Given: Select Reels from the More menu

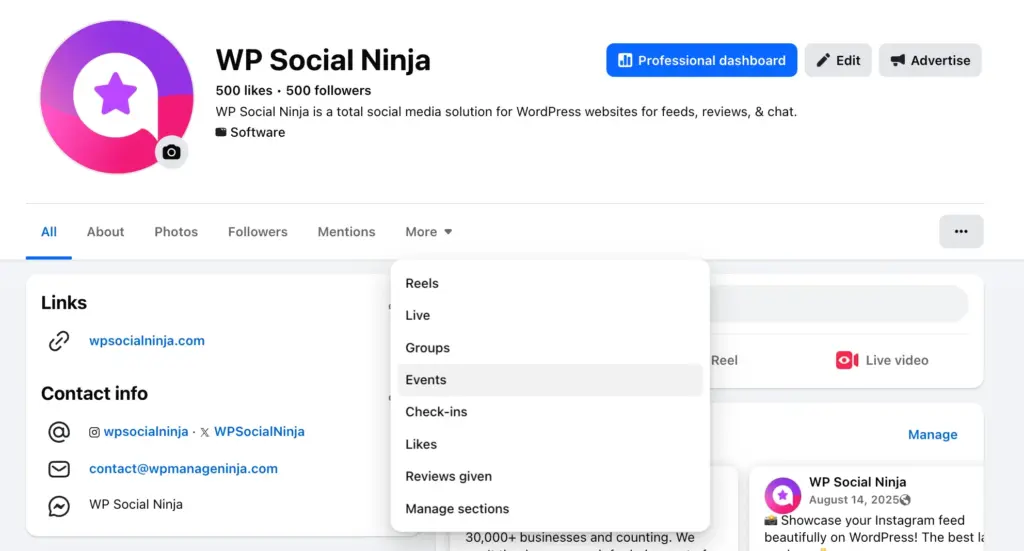Looking at the screenshot, I should pos(550,283).
